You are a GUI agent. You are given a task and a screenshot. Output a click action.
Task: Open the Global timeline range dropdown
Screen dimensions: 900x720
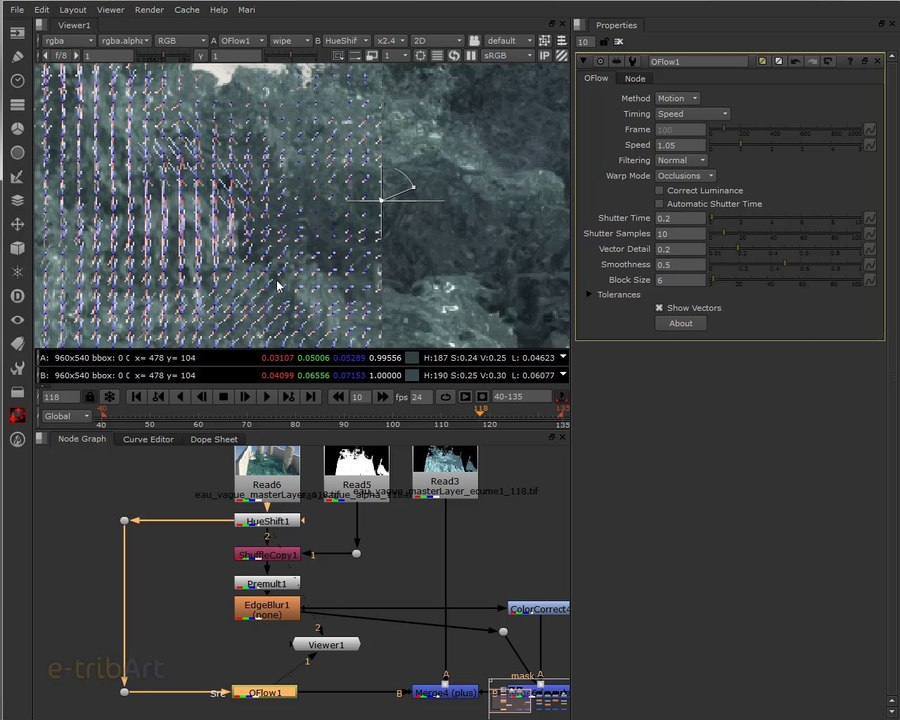tap(67, 416)
